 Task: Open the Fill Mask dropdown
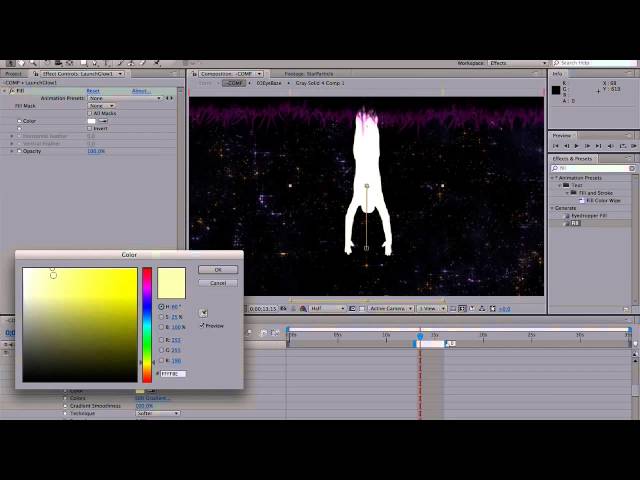(101, 106)
